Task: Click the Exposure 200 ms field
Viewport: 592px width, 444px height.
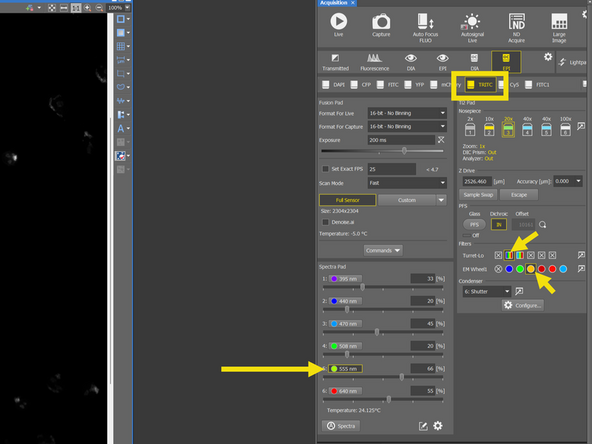Action: (401, 140)
